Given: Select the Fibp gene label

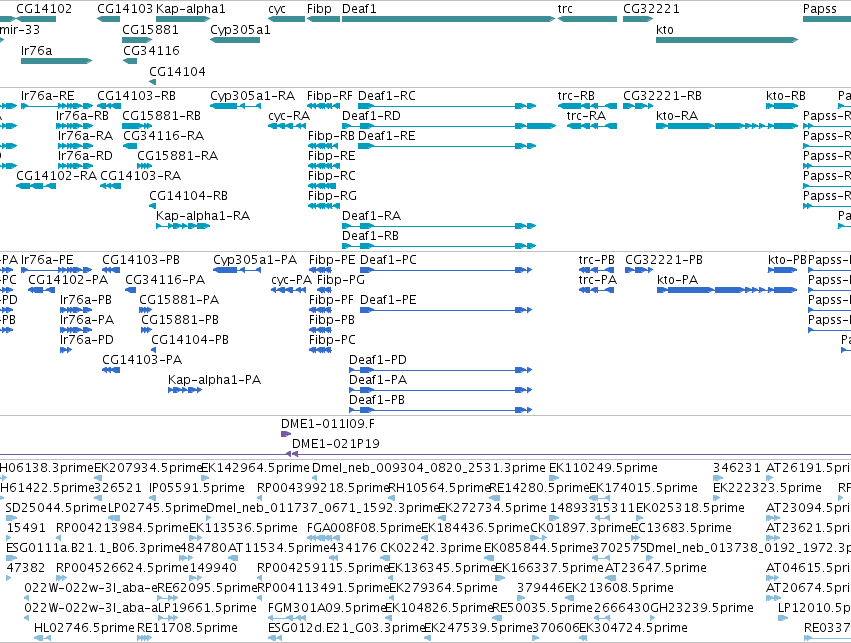Looking at the screenshot, I should [319, 9].
